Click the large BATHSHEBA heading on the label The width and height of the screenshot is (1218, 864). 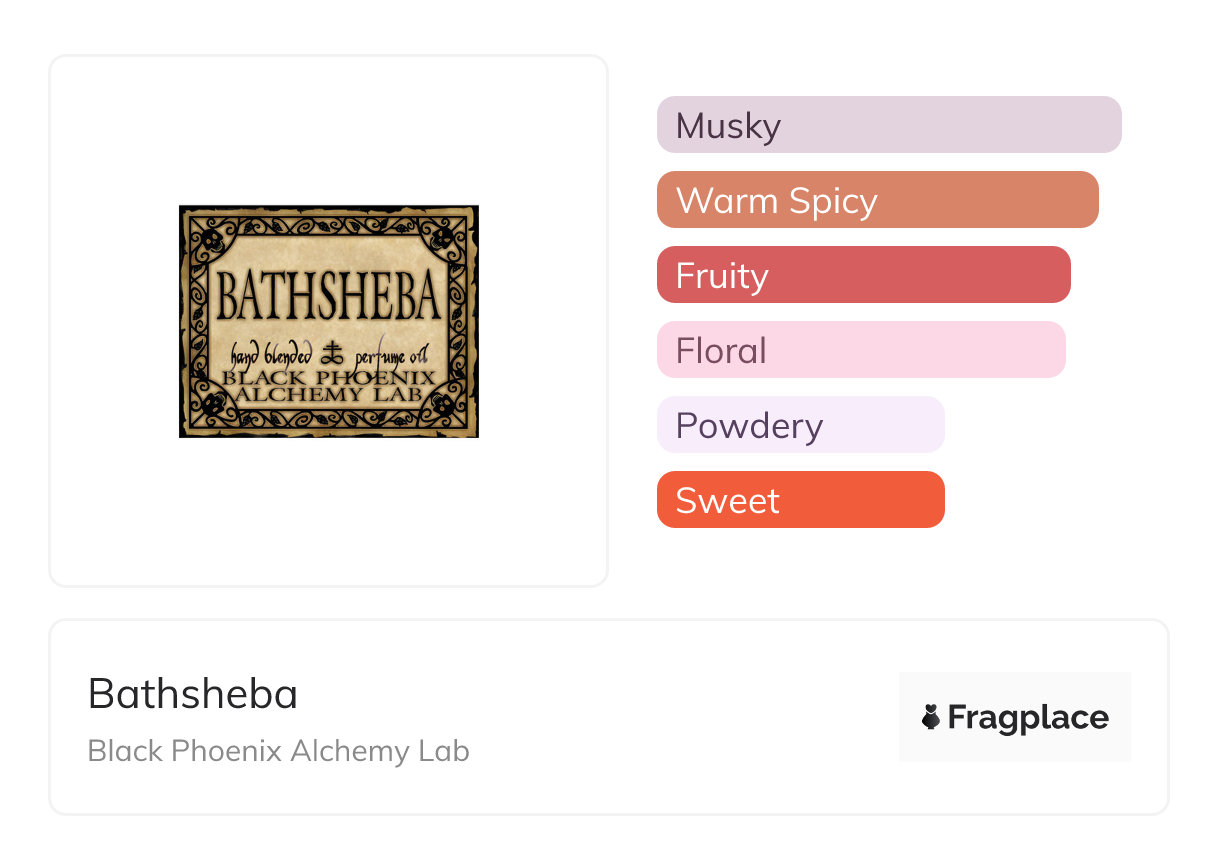click(x=329, y=297)
